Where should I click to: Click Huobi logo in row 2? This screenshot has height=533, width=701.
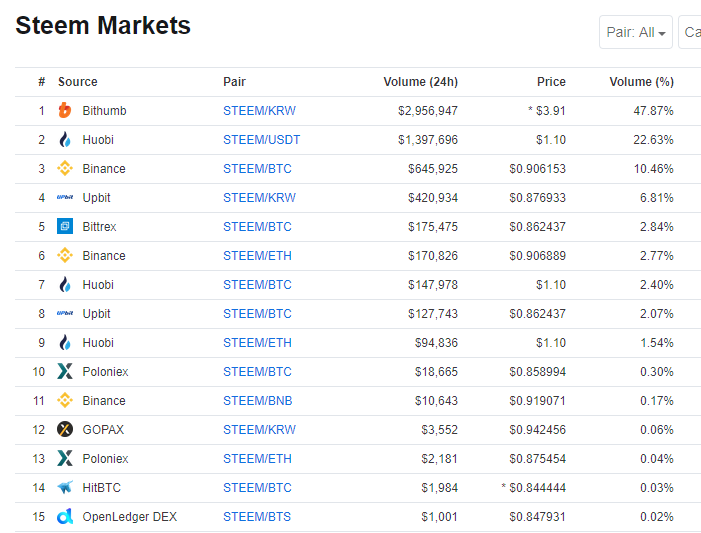[x=65, y=140]
